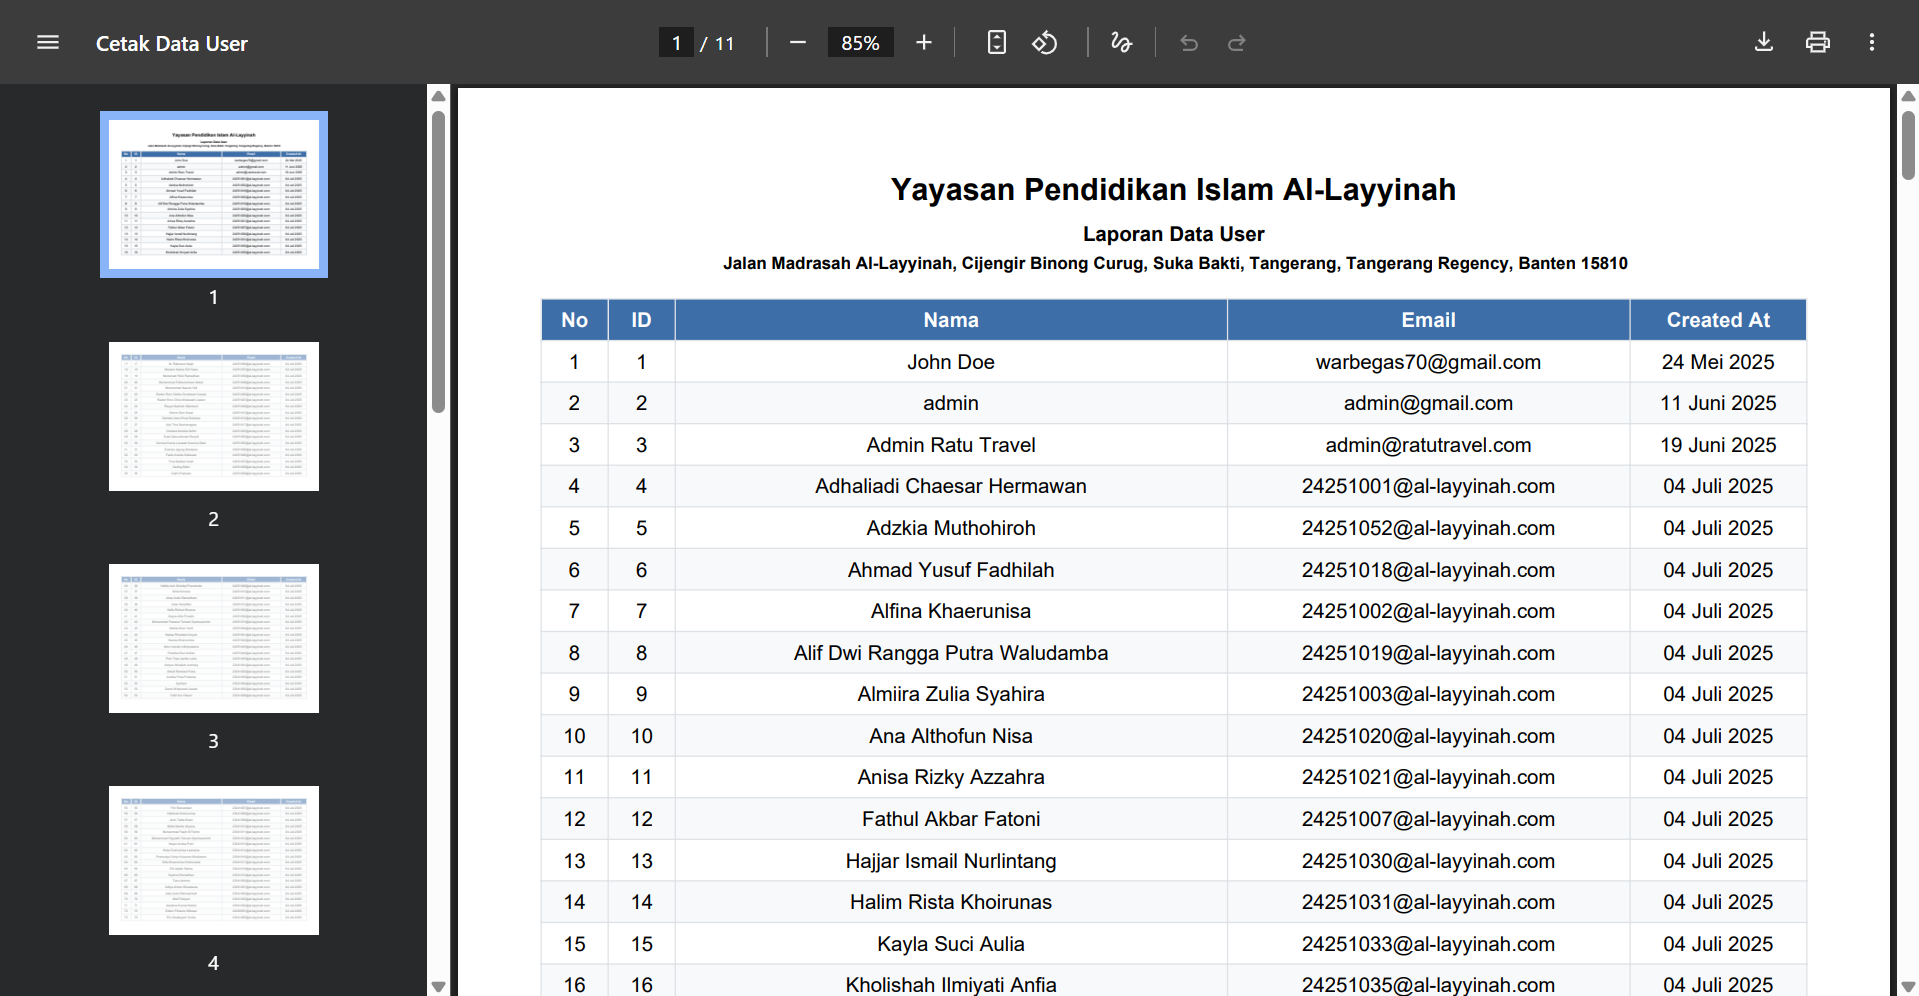The height and width of the screenshot is (996, 1919).
Task: Print the Laporan Data User document
Action: pos(1817,42)
